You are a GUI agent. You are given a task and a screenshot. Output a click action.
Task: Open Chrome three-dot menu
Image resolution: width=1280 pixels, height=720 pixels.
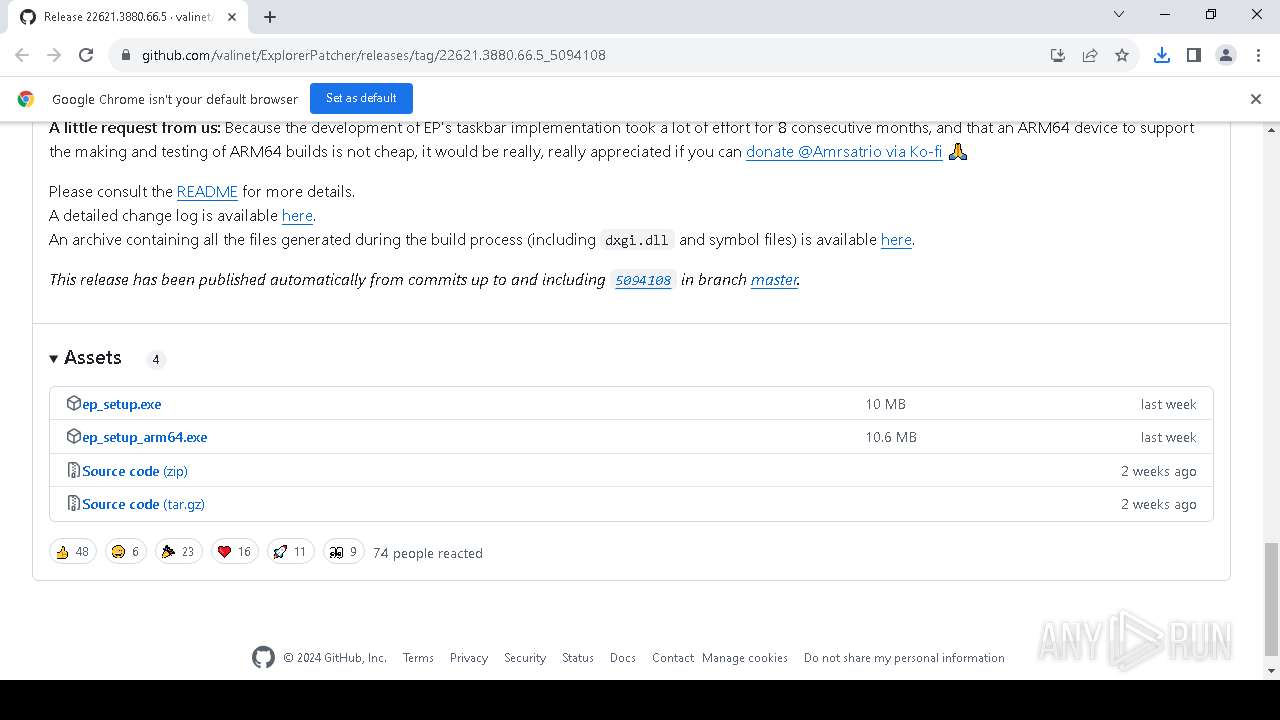[x=1257, y=55]
